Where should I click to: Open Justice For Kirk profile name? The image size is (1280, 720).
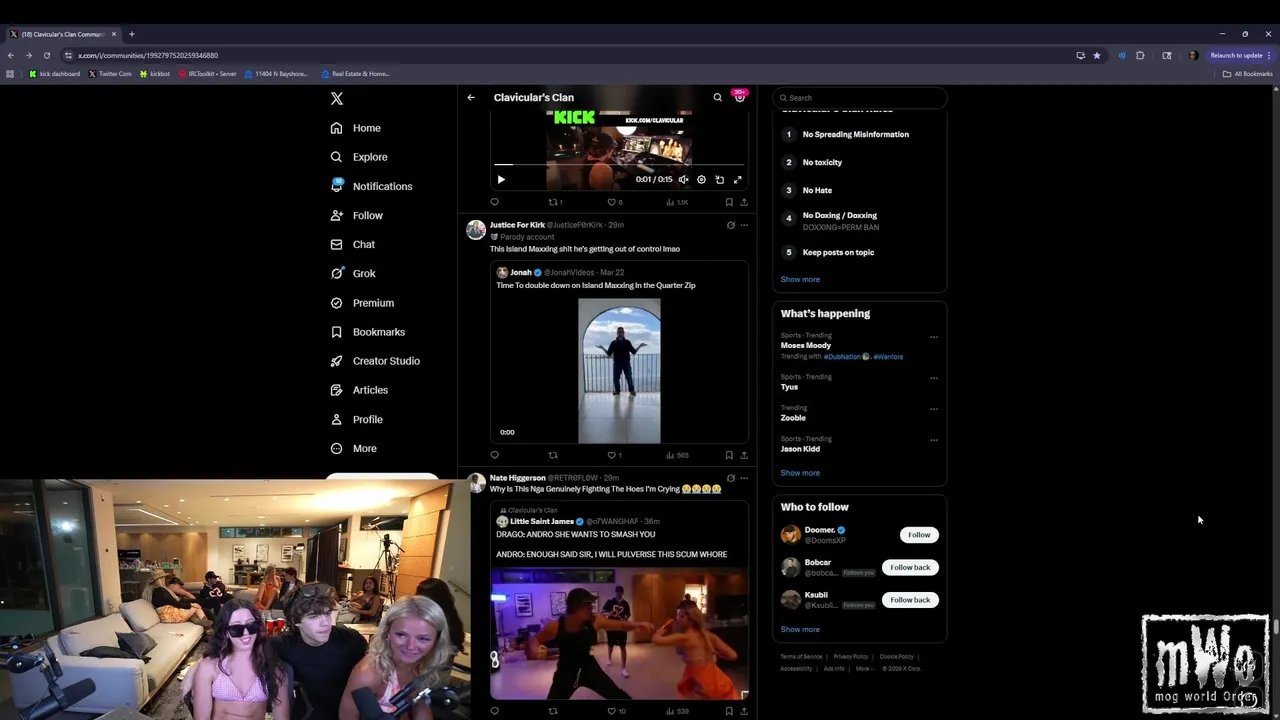point(517,225)
